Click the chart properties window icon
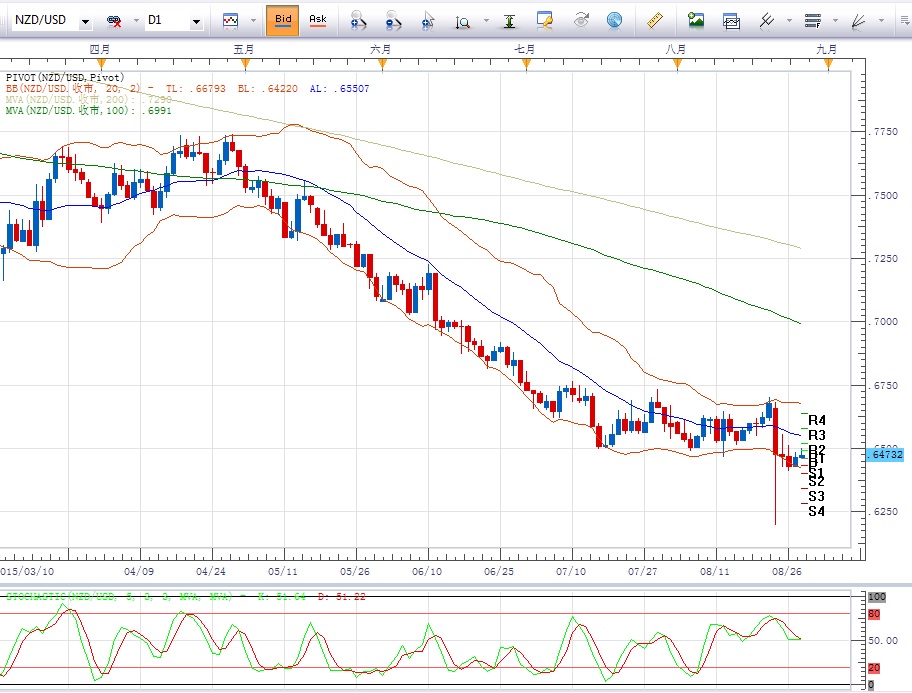 pos(545,21)
